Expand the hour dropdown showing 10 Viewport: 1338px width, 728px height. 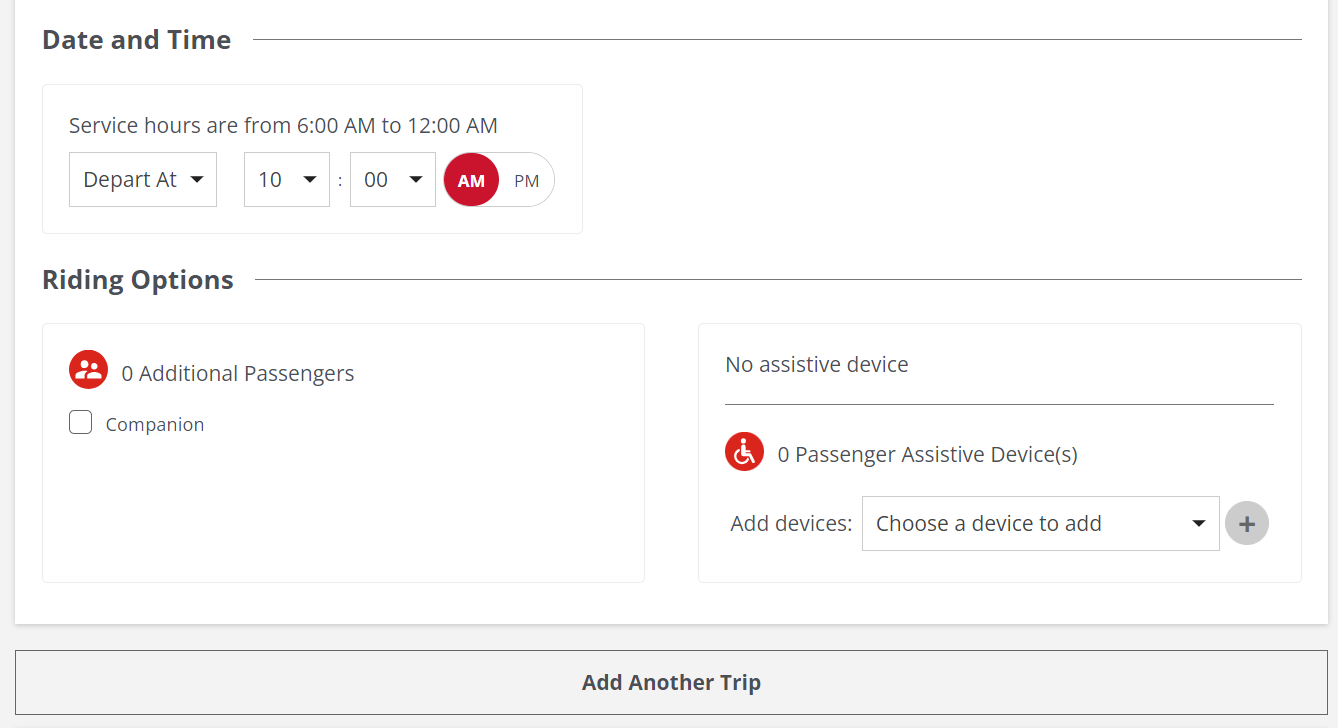point(287,180)
